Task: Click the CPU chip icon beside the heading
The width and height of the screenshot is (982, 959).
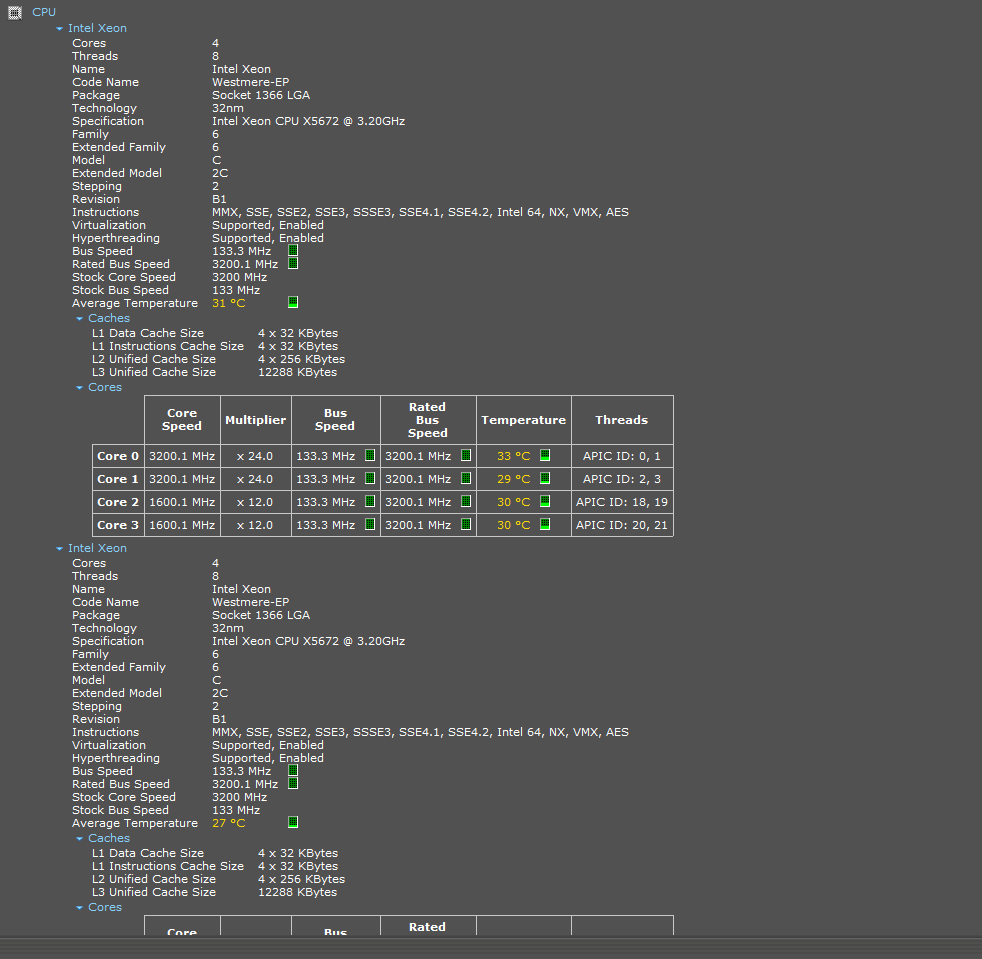Action: [15, 13]
